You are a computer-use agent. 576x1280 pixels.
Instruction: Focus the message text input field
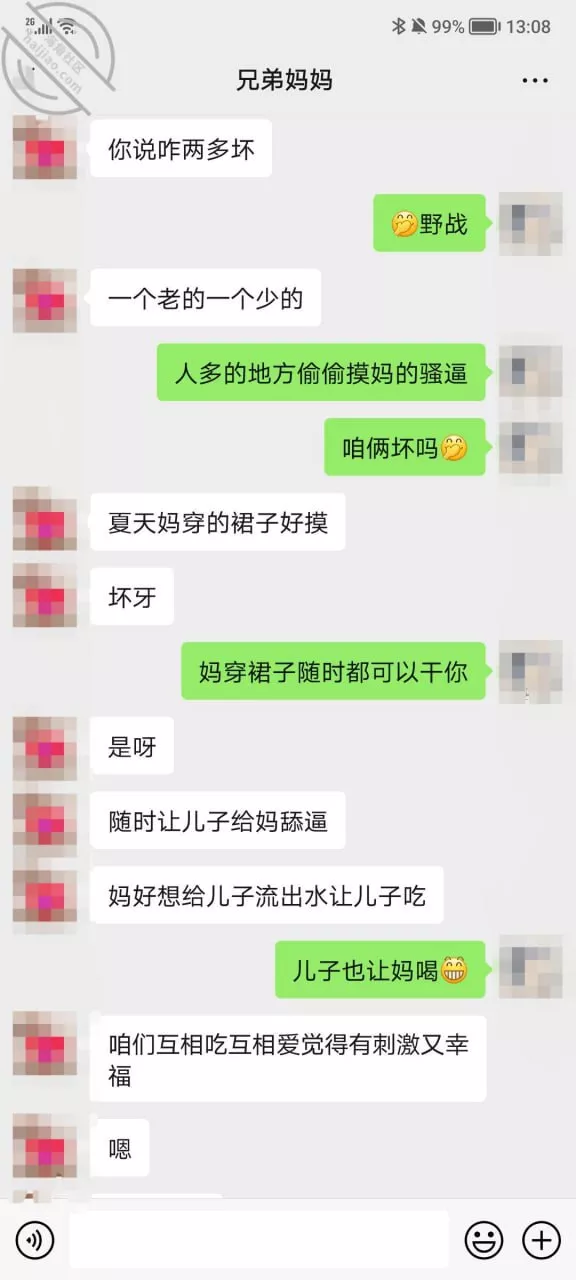point(259,1240)
